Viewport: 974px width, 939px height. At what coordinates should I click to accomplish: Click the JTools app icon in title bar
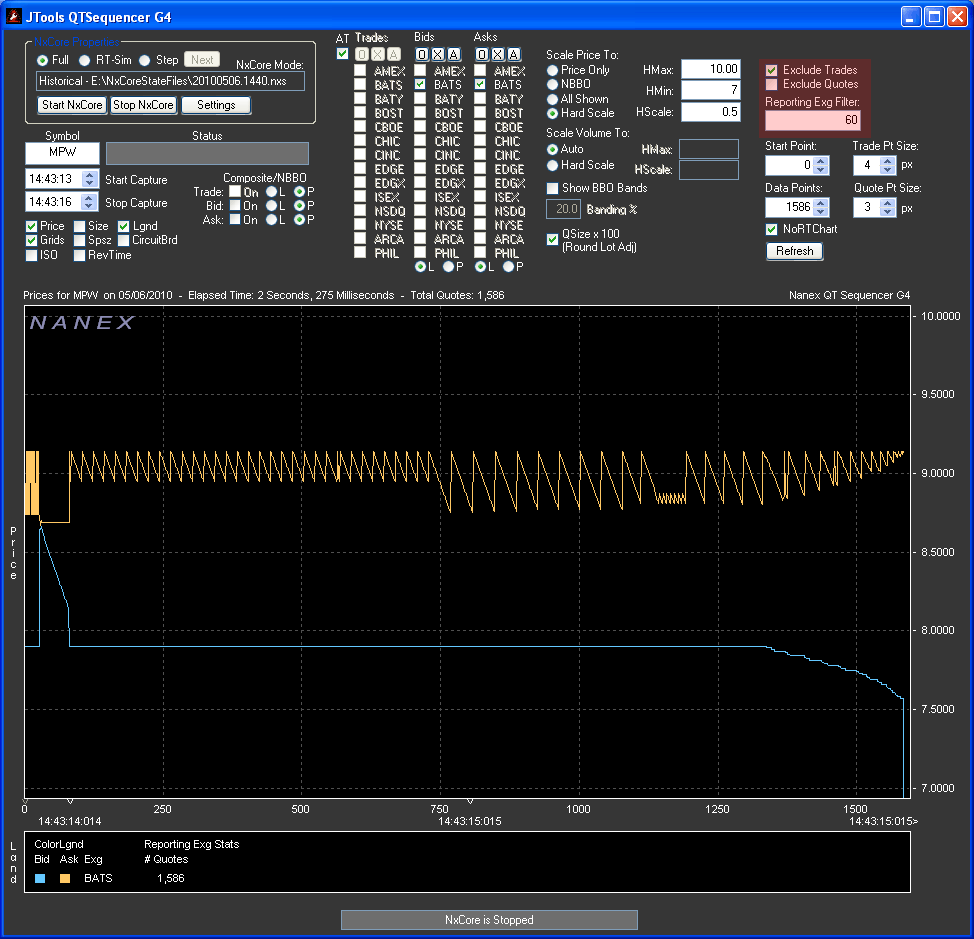14,16
